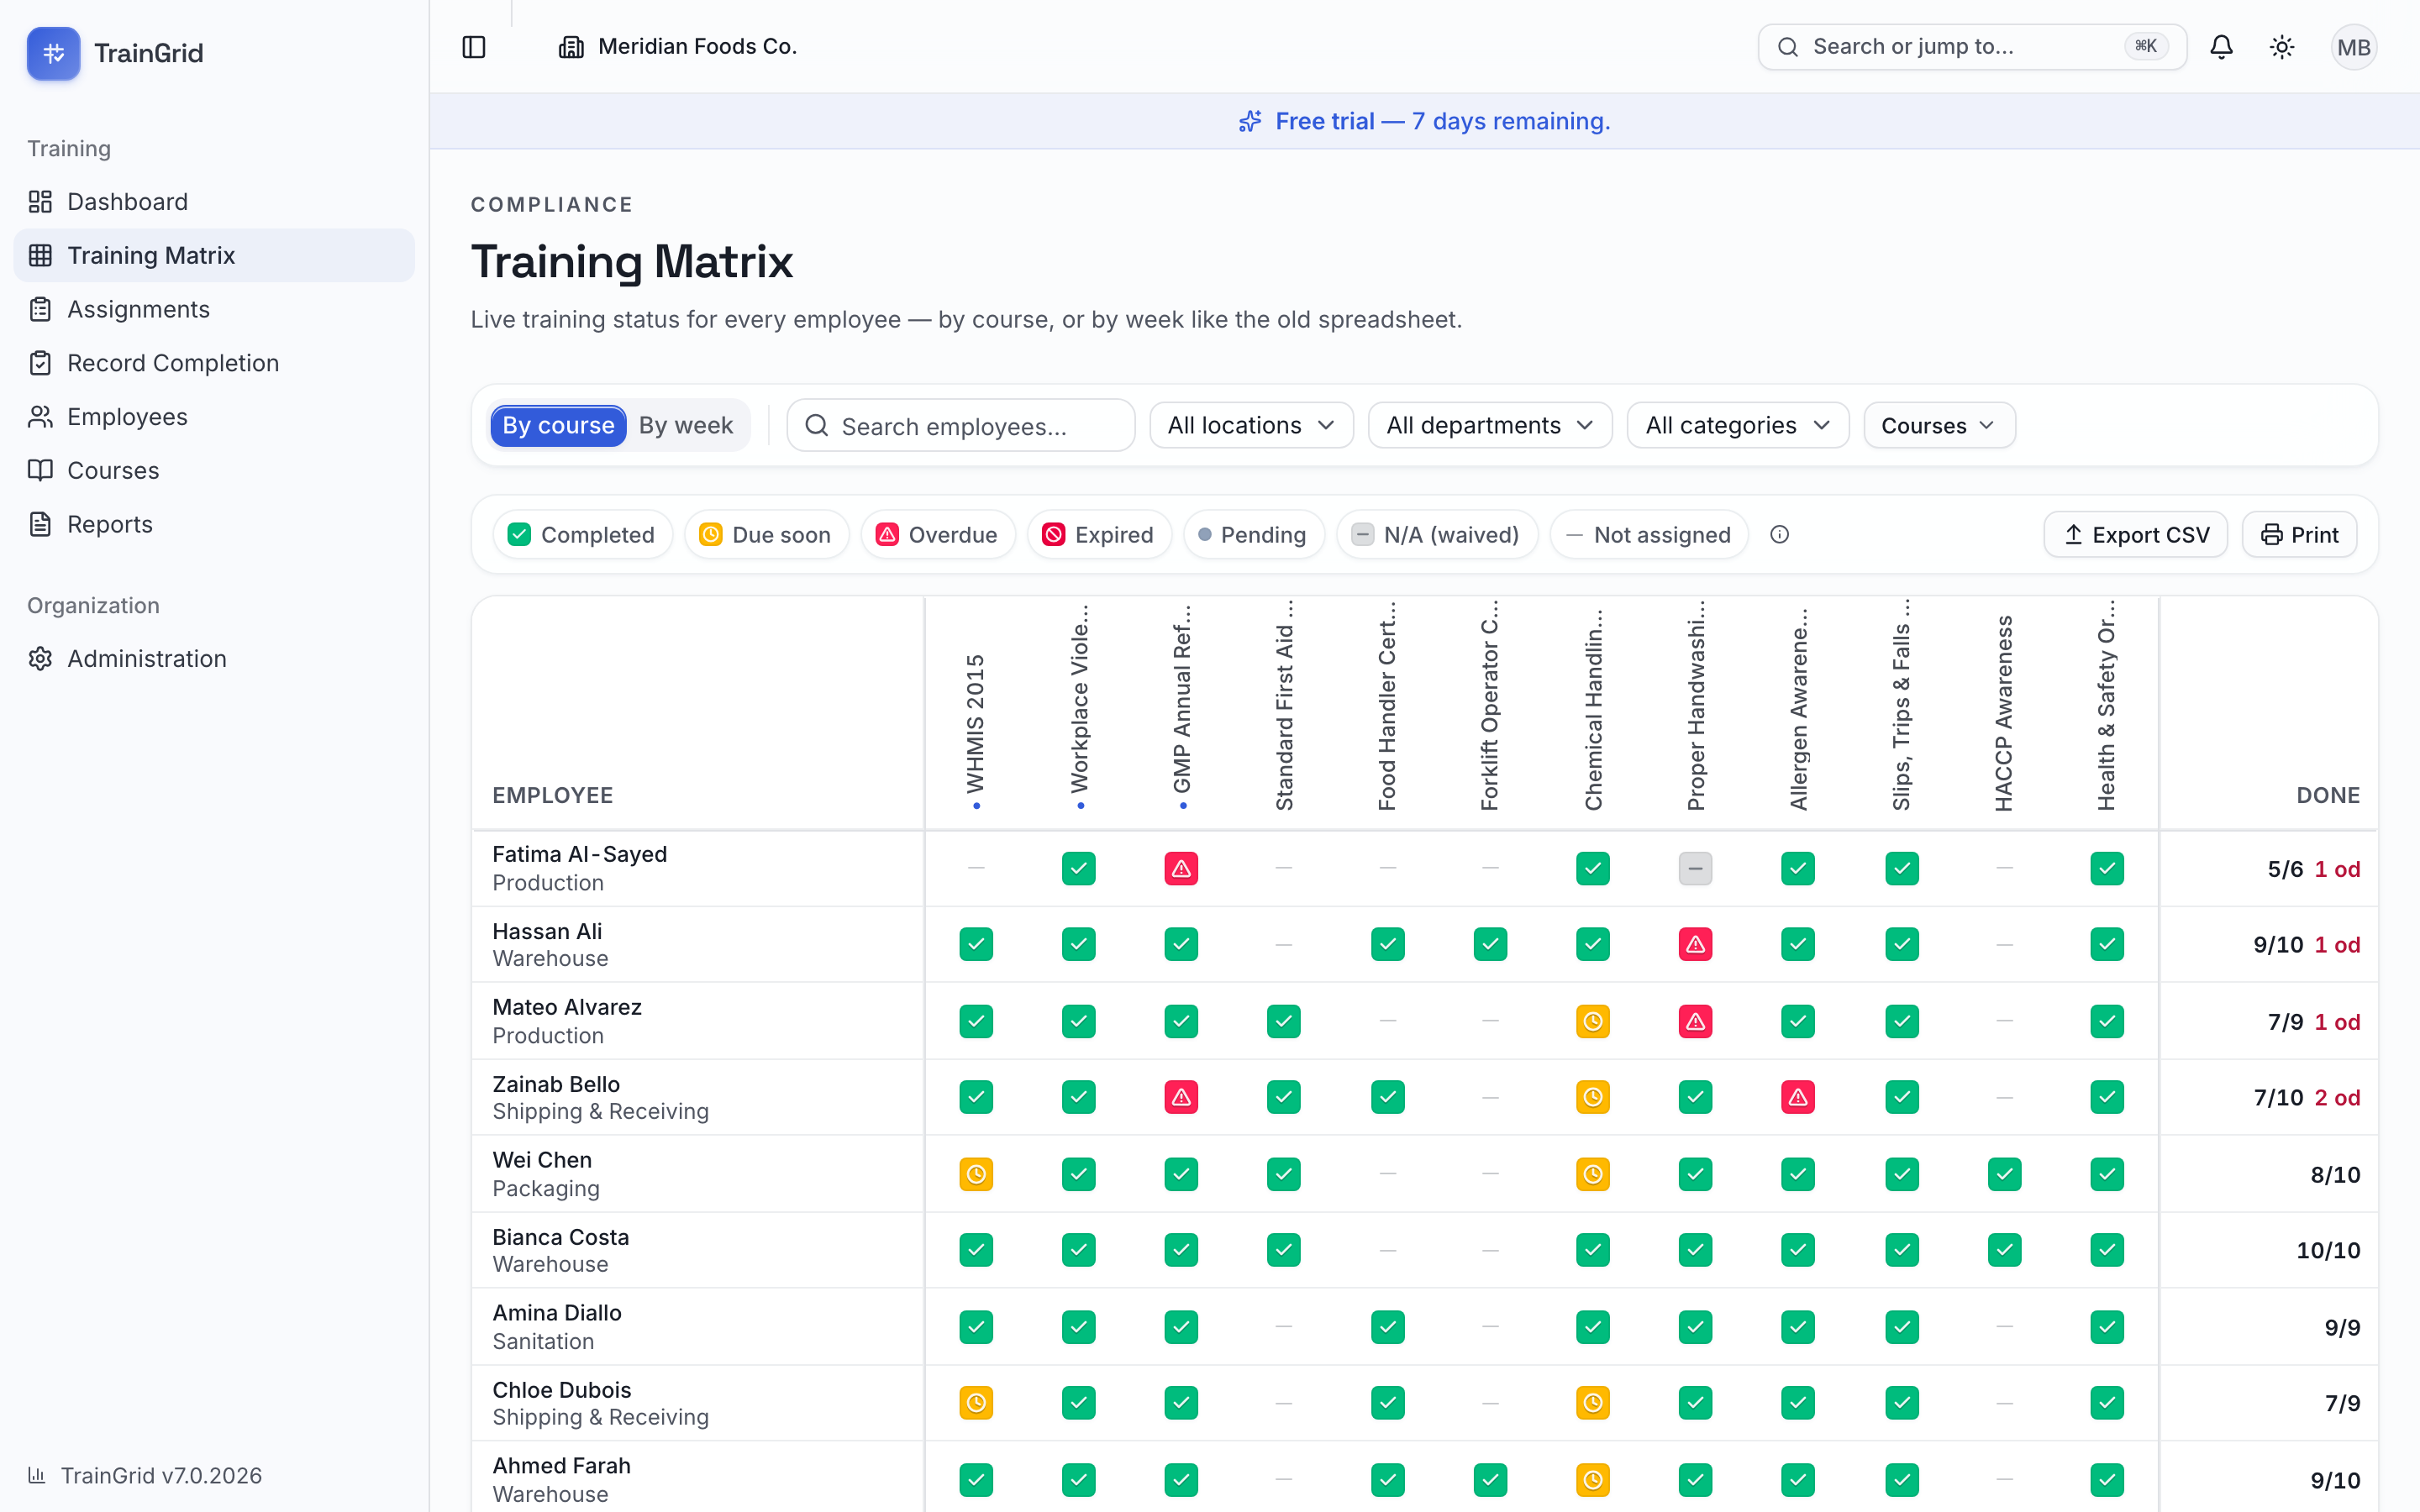Click Chloe Dubois's due-soon WHMIS 2015 icon

pos(976,1403)
